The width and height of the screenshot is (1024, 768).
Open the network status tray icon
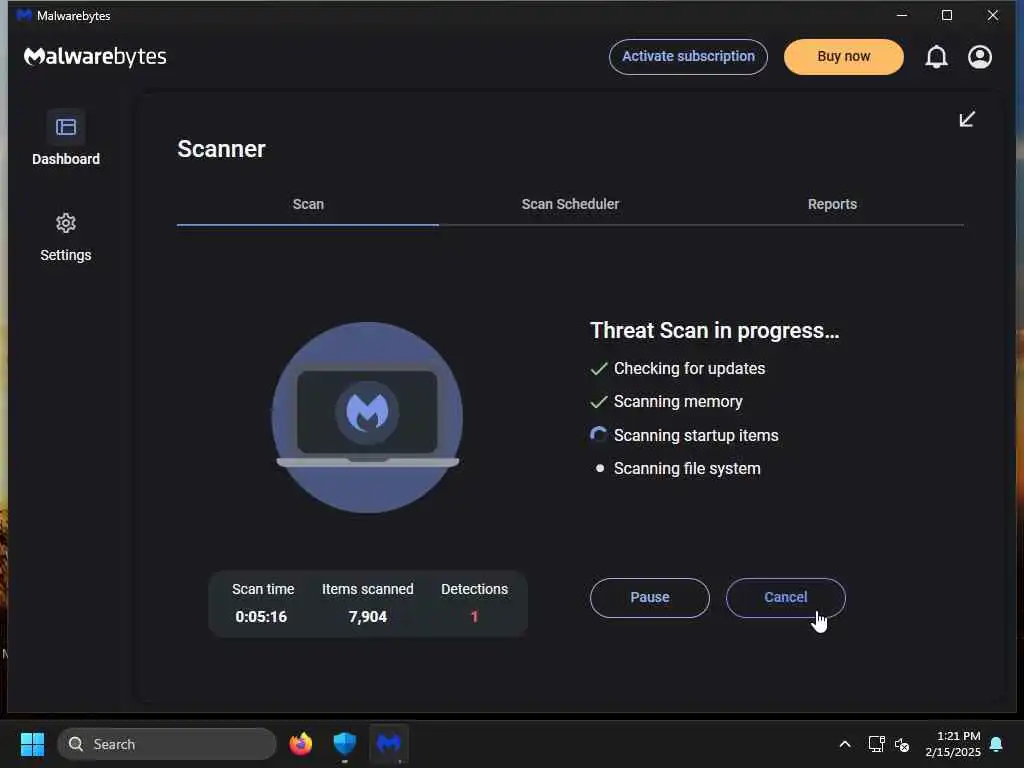(x=876, y=744)
